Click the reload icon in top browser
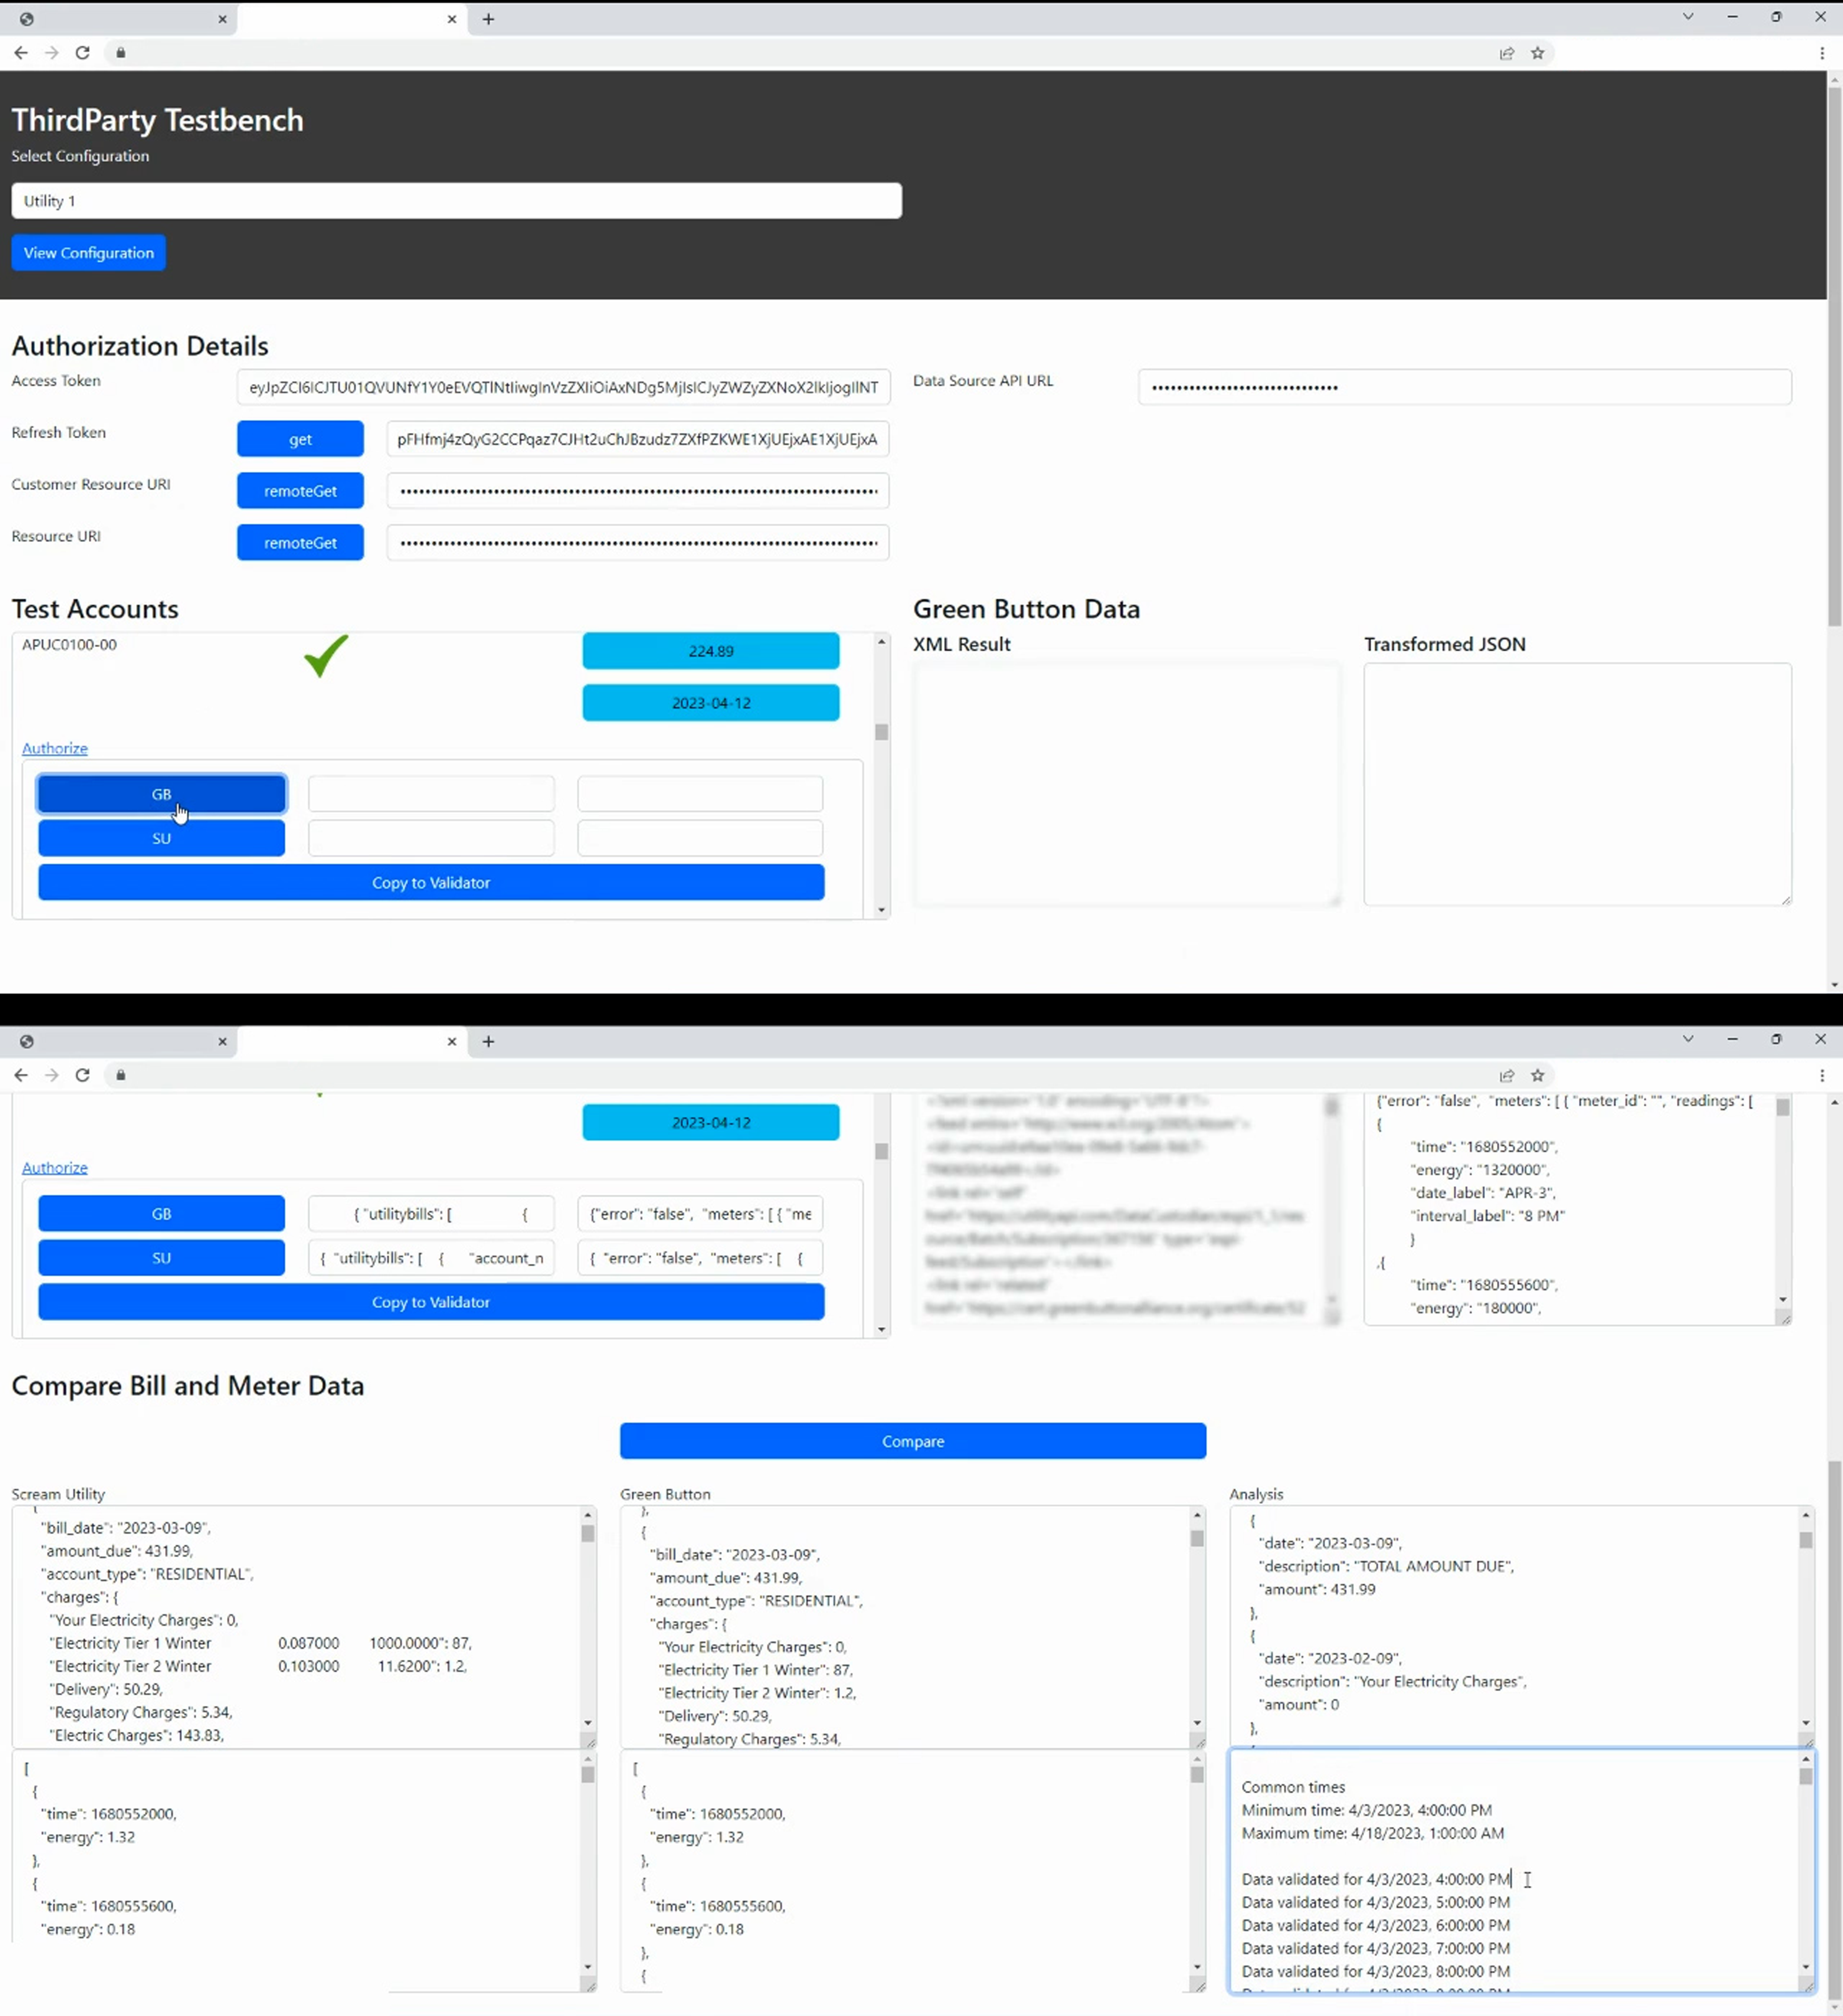Image resolution: width=1843 pixels, height=2016 pixels. 83,53
